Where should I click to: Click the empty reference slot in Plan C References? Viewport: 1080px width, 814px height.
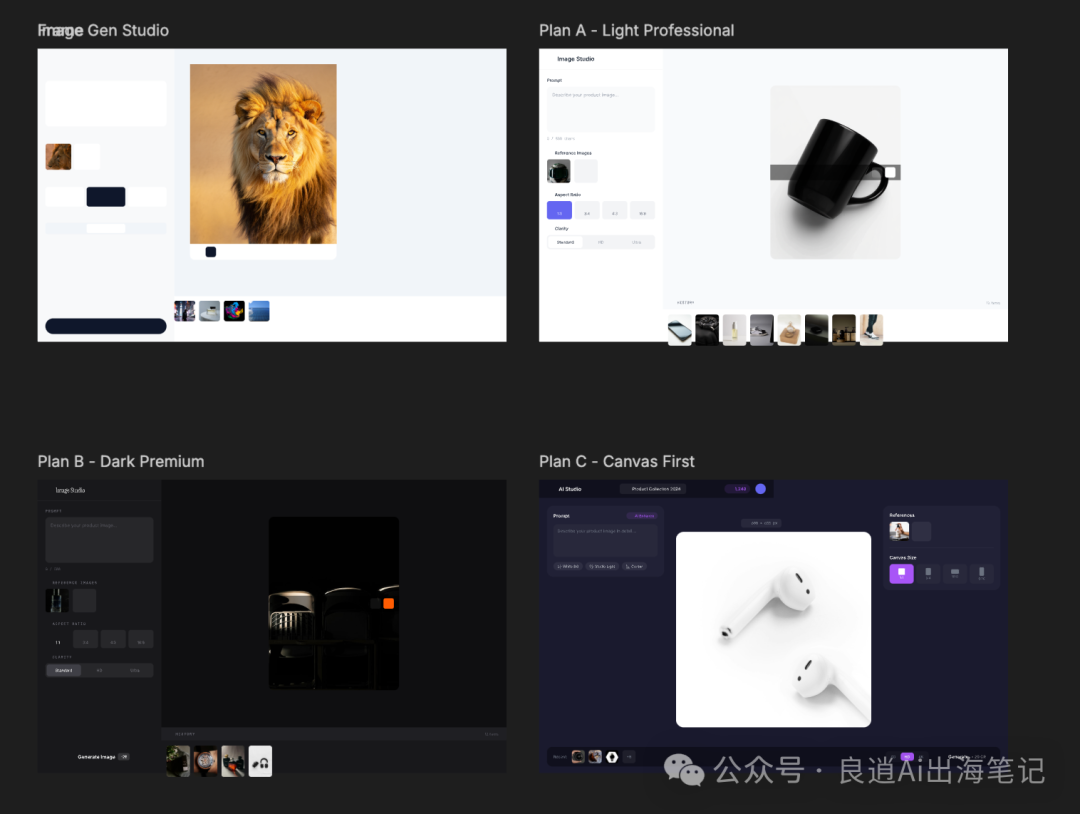pyautogui.click(x=921, y=531)
